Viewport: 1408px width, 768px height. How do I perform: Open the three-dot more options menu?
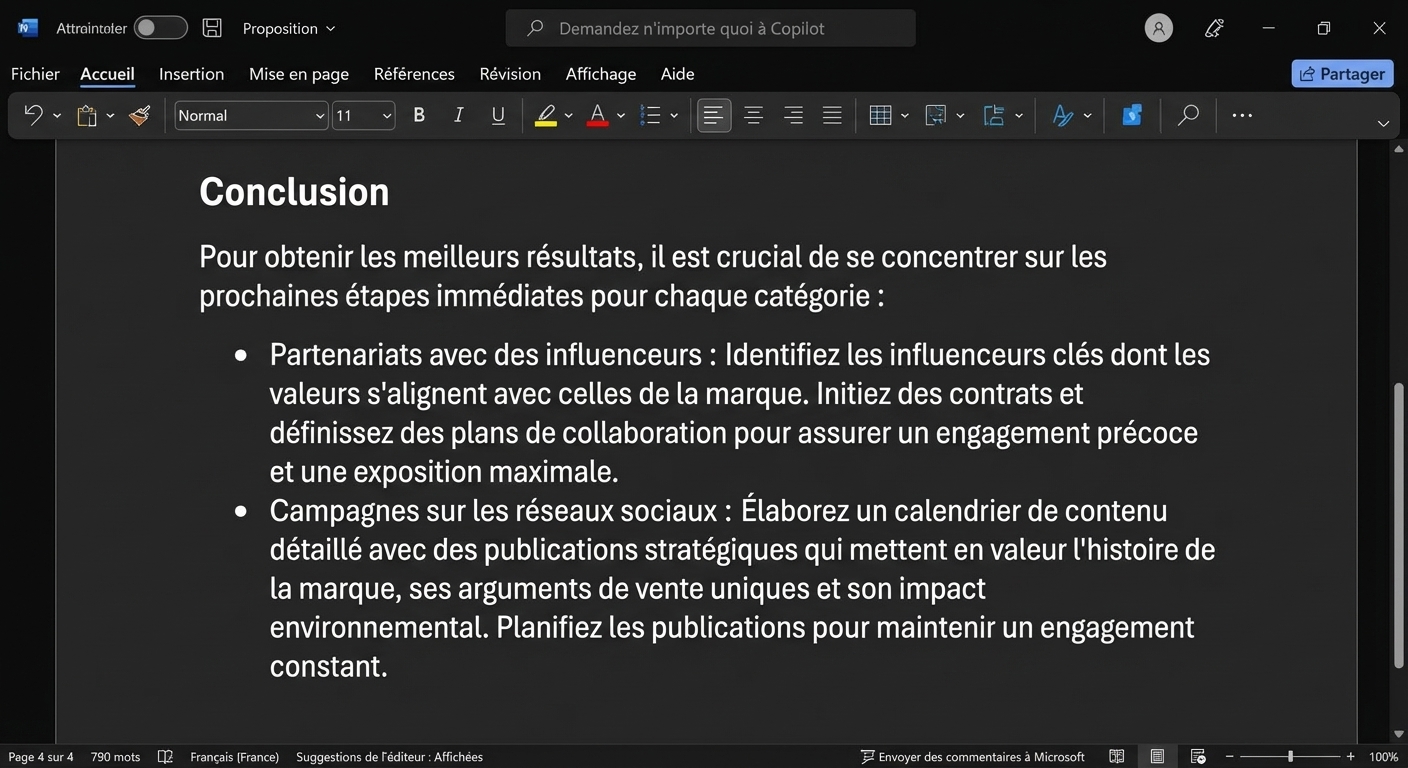click(1242, 116)
